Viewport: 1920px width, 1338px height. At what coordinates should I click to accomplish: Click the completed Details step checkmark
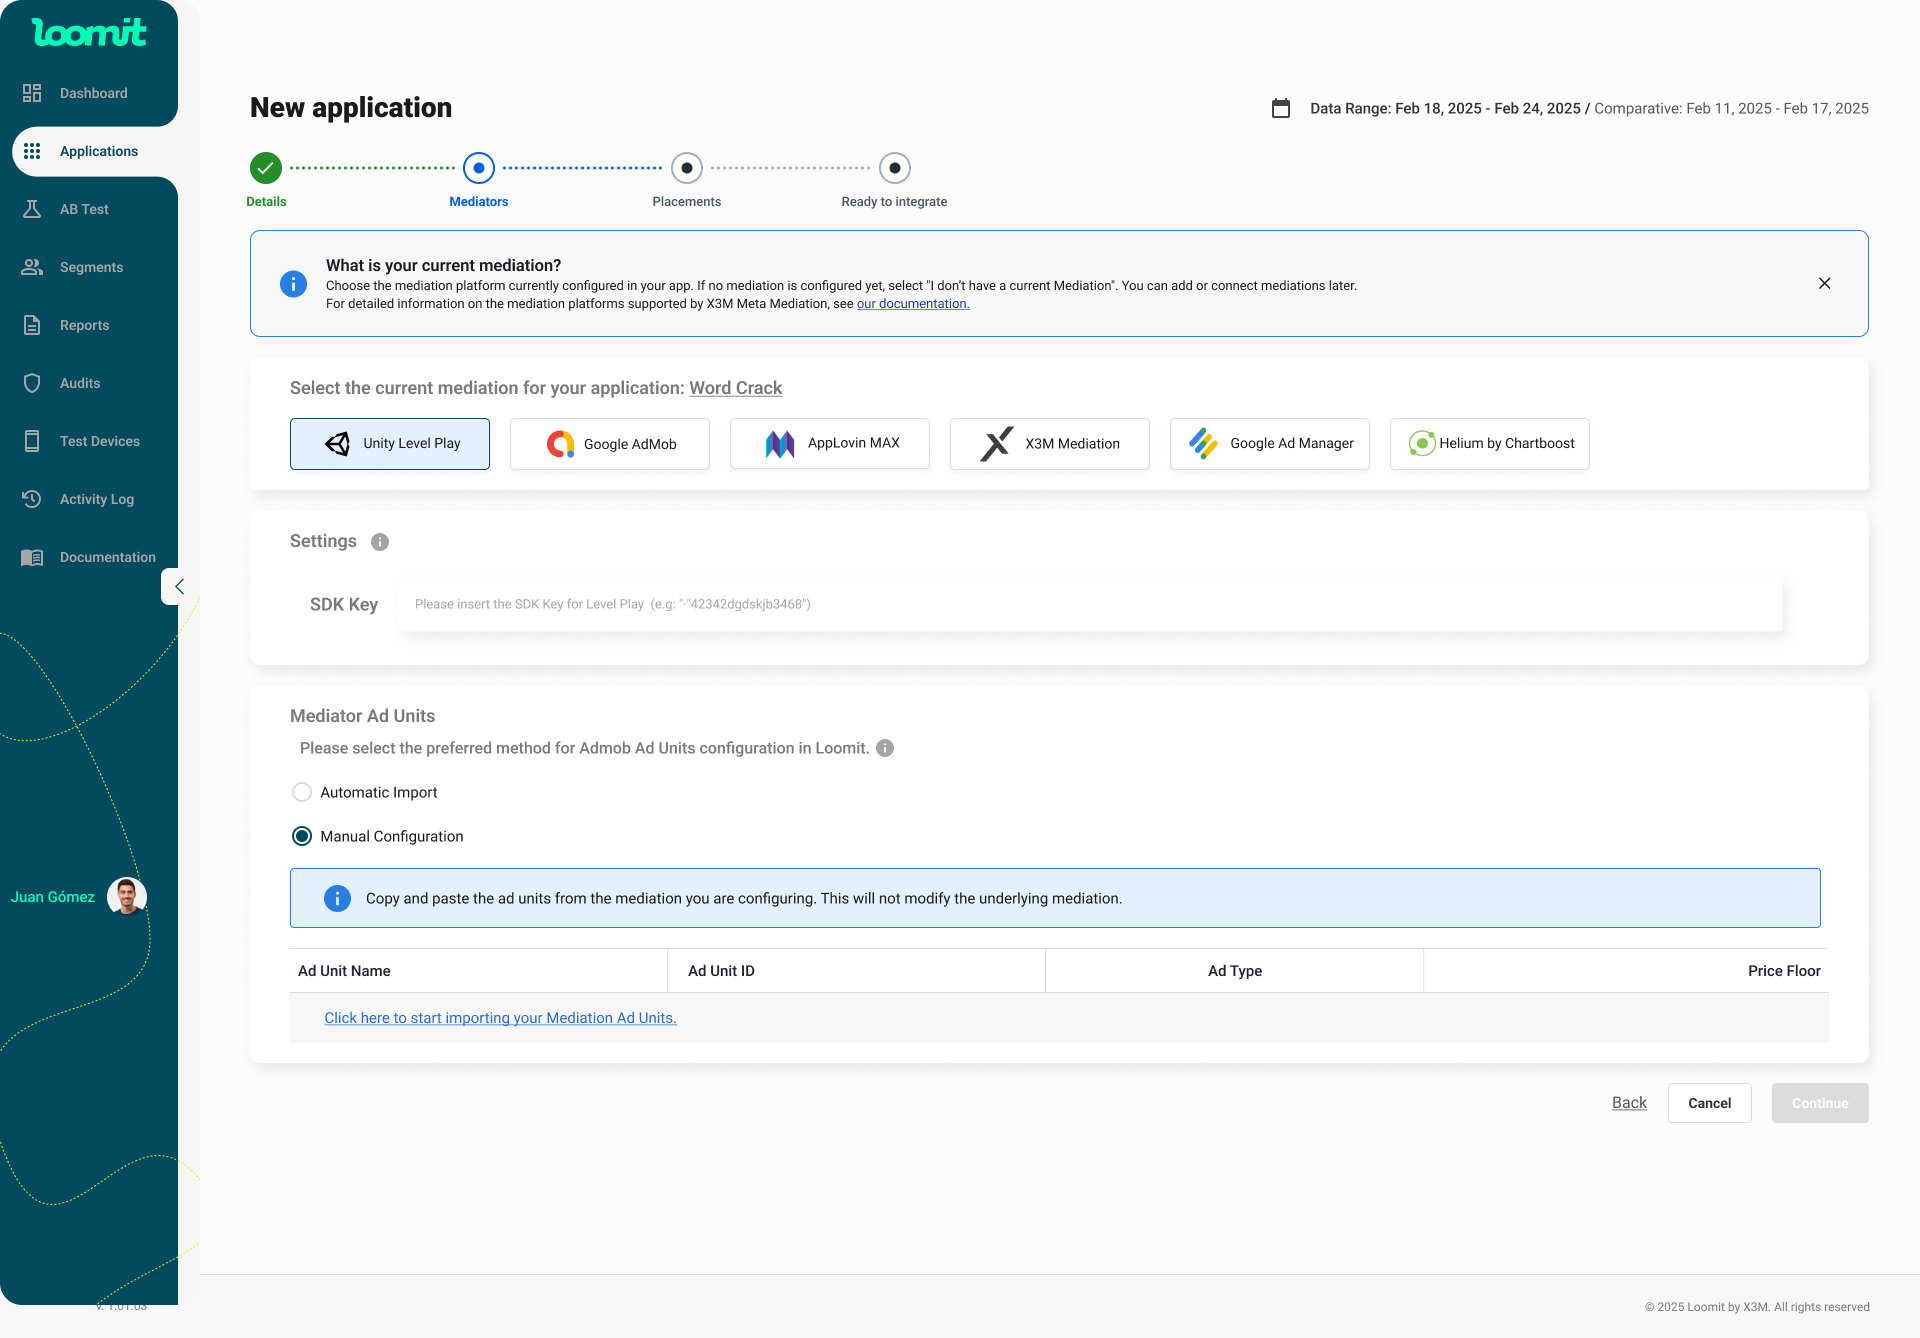pyautogui.click(x=266, y=168)
